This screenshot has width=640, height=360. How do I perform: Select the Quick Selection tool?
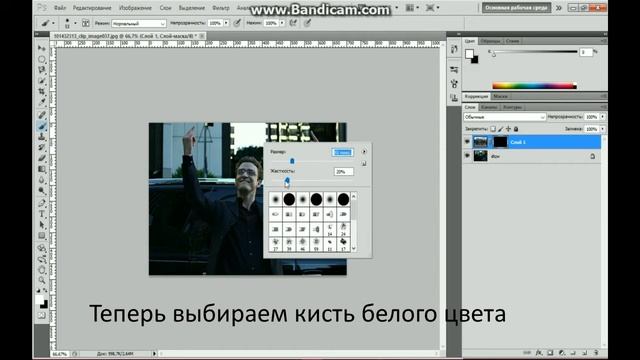pyautogui.click(x=42, y=81)
